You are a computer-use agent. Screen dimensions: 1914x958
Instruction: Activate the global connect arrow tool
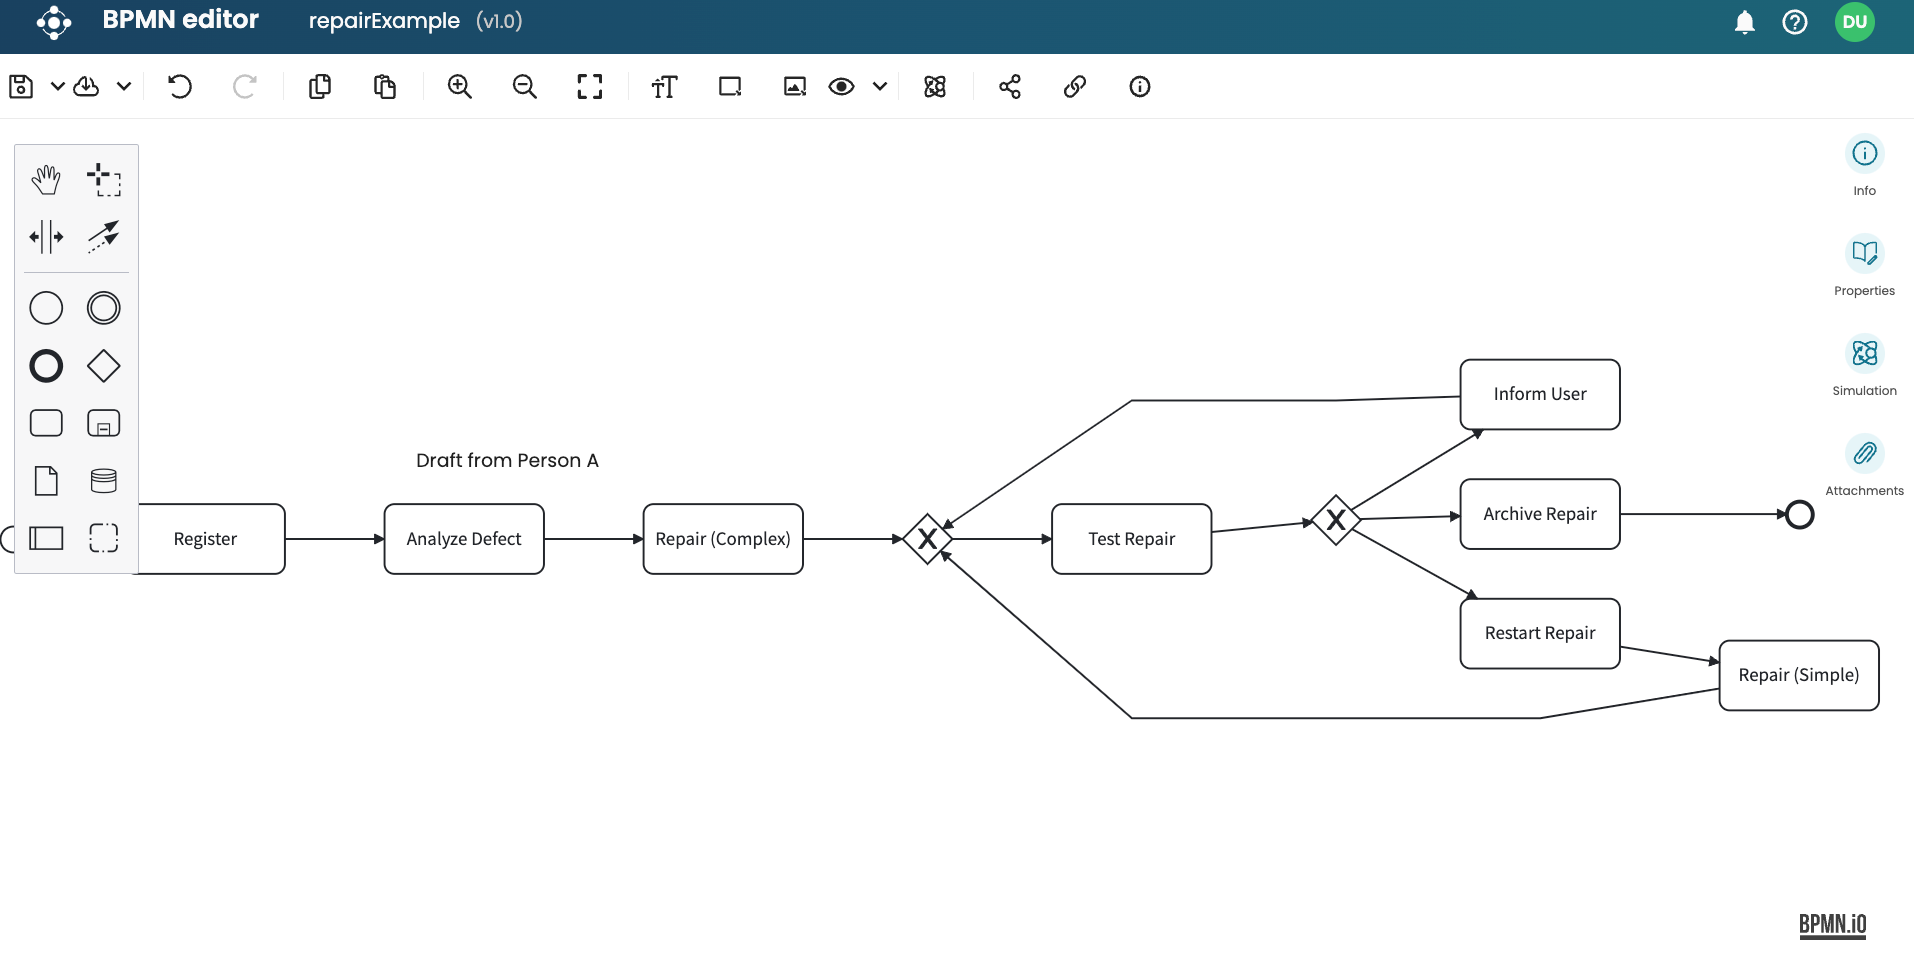click(x=104, y=237)
